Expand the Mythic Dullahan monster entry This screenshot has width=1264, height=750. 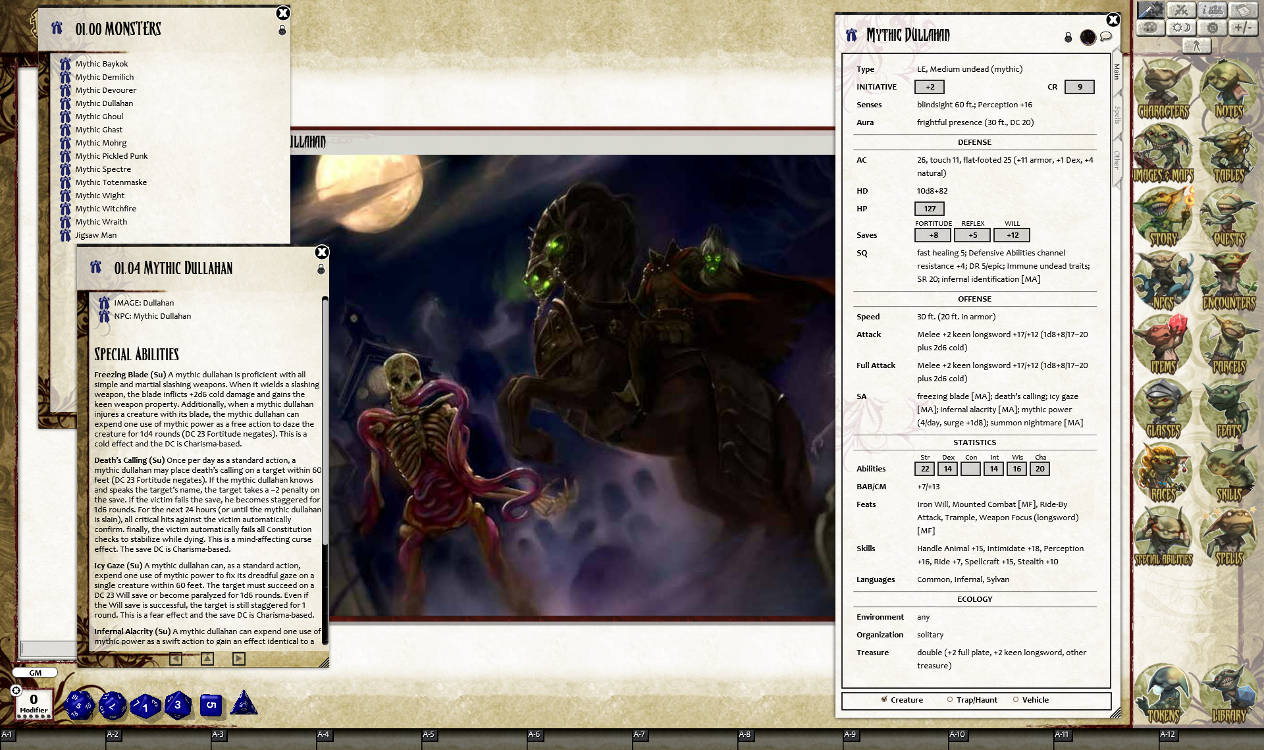(104, 103)
